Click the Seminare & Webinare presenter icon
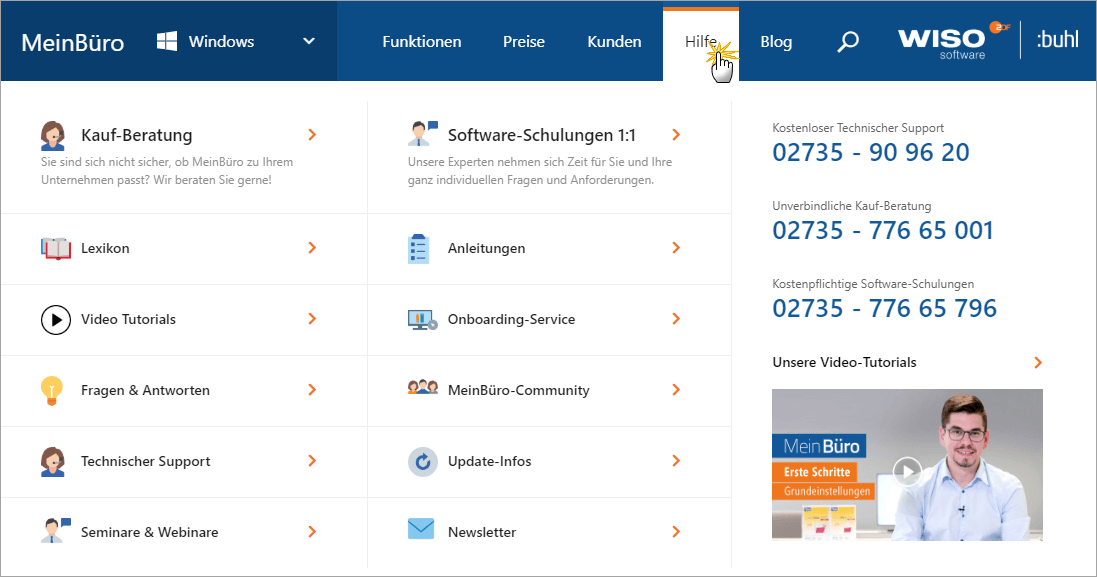The image size is (1097, 577). coord(56,531)
